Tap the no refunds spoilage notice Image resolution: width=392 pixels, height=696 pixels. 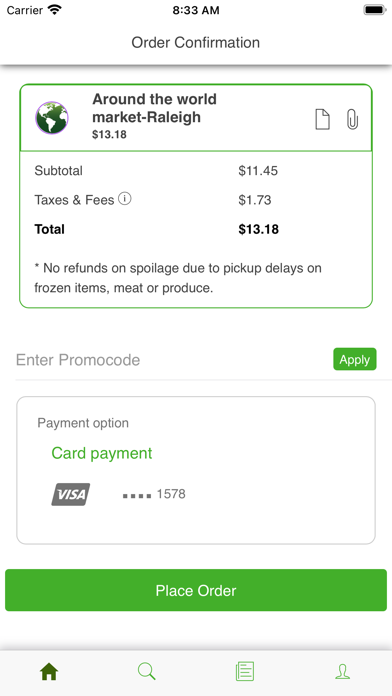pyautogui.click(x=178, y=278)
